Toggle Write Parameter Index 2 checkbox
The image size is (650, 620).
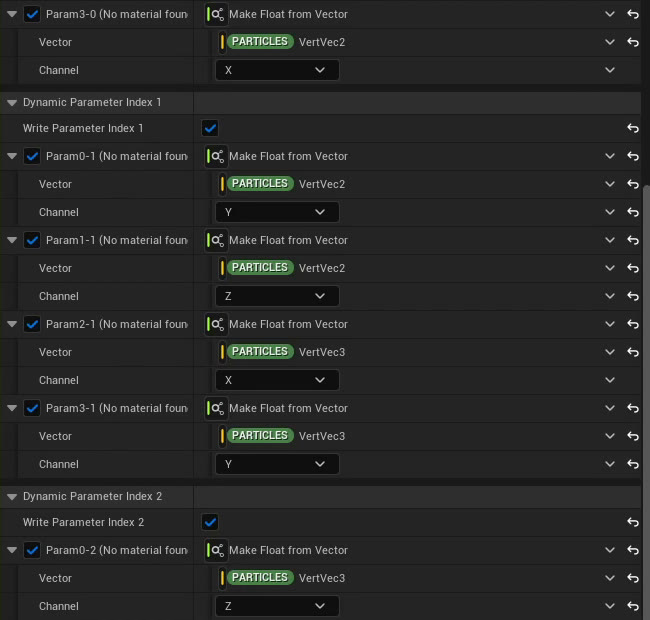click(210, 522)
